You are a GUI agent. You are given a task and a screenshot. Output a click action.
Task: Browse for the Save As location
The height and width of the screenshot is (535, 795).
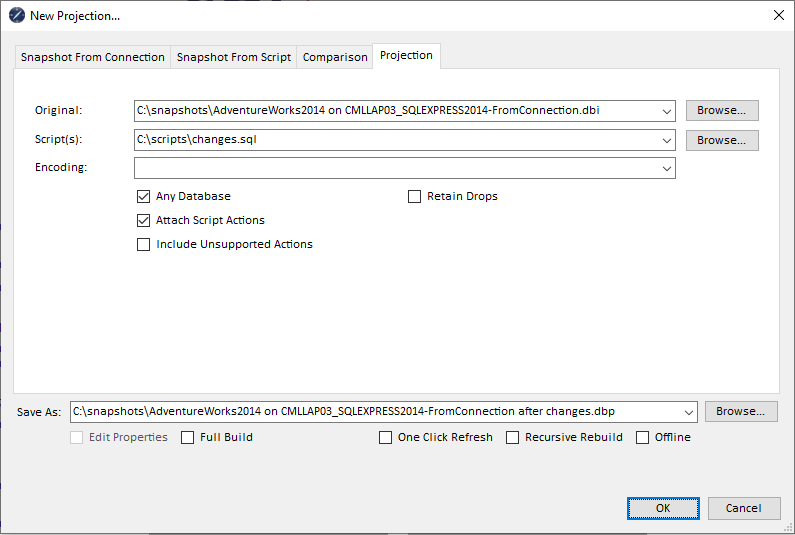(741, 411)
